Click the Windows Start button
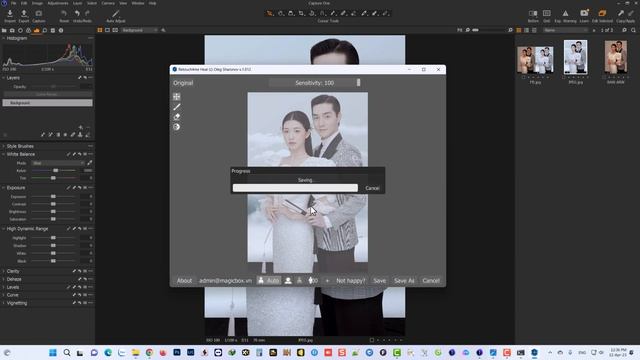 (x=53, y=353)
